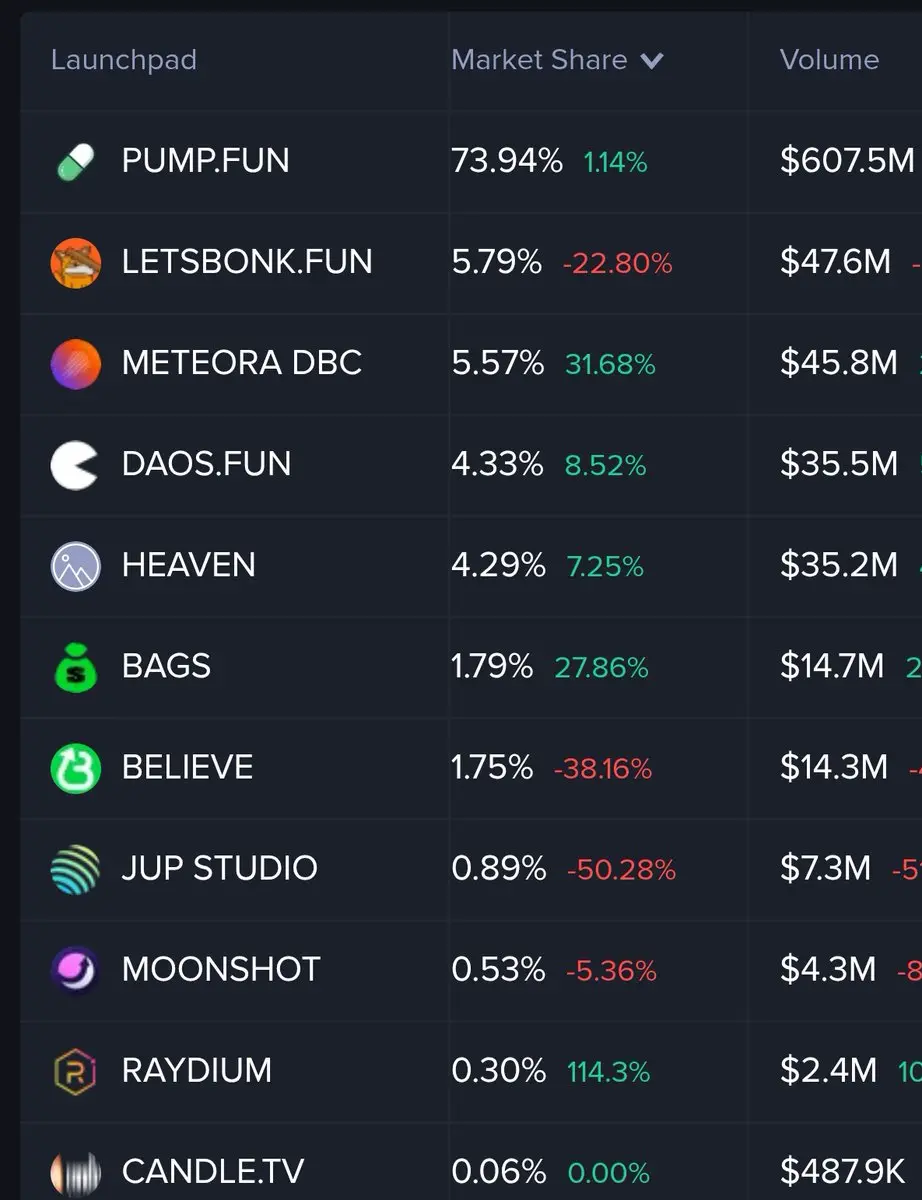Open the METEORA DBC launchpad name
This screenshot has height=1200, width=922.
pos(242,362)
